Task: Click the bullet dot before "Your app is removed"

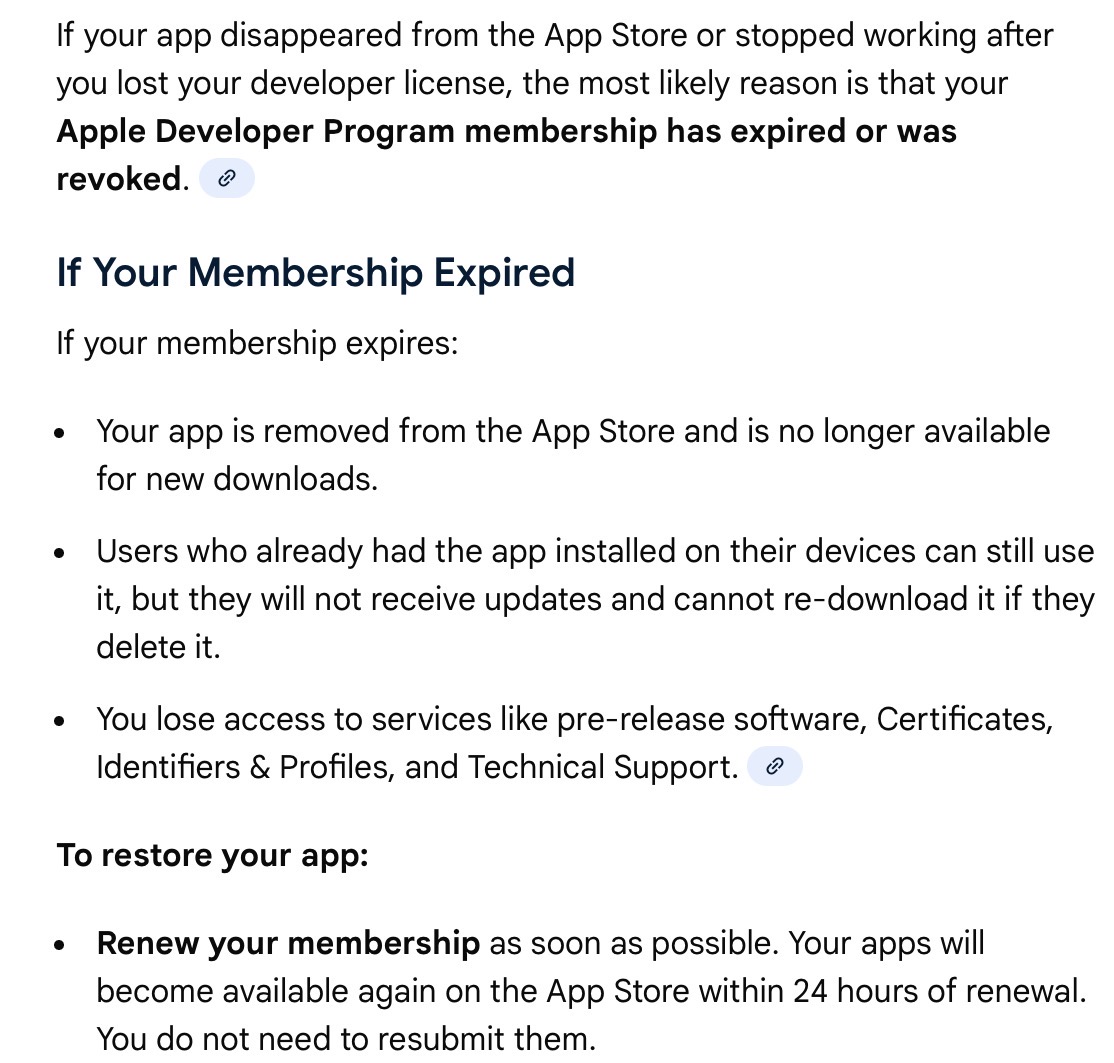Action: coord(62,435)
